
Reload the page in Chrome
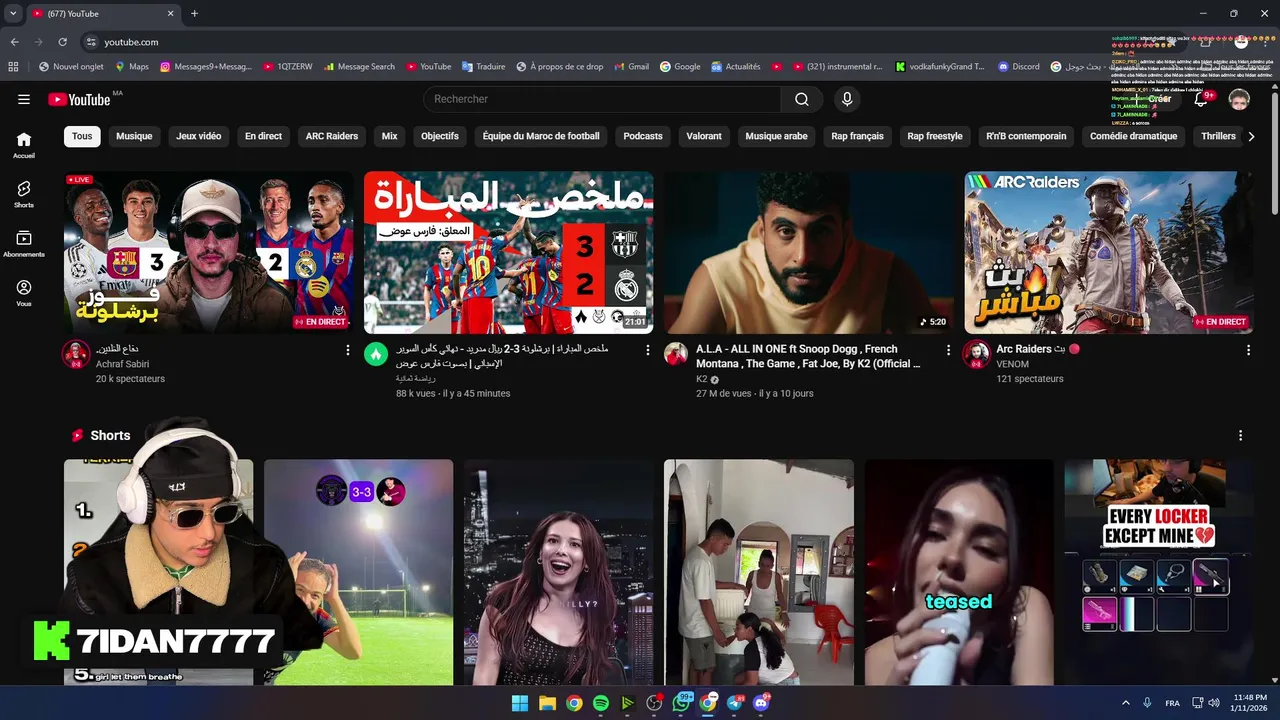(63, 42)
